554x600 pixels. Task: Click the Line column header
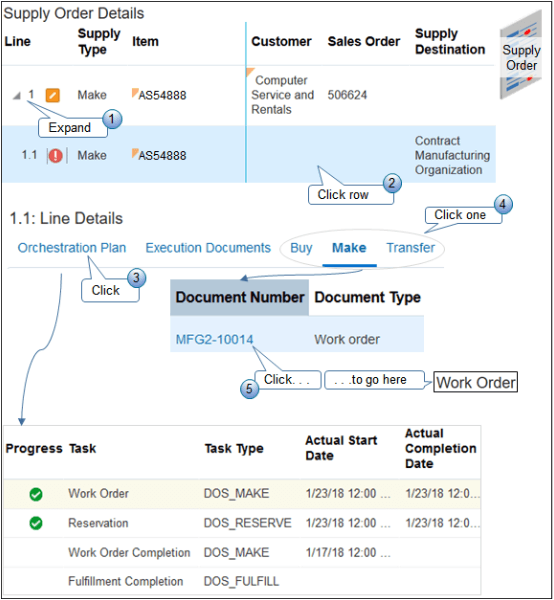(x=18, y=41)
